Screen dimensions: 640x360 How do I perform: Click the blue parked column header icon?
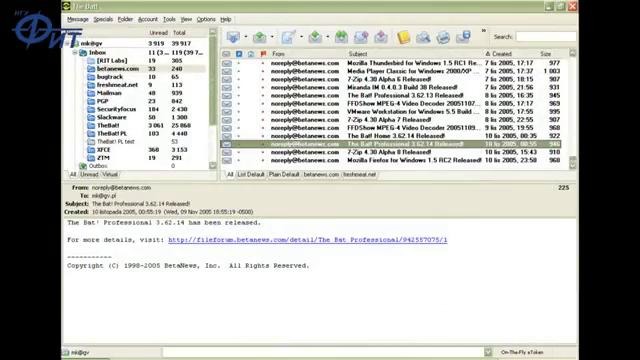tap(239, 54)
